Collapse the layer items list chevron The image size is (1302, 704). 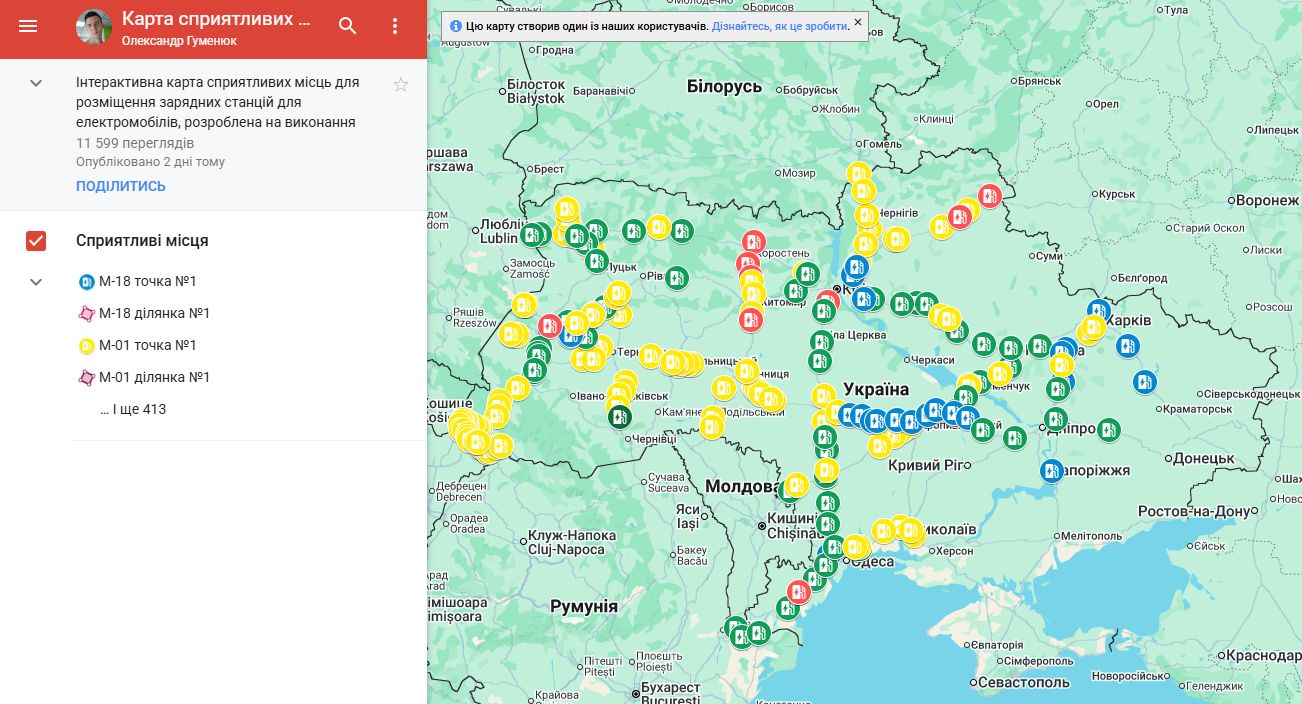tap(36, 282)
